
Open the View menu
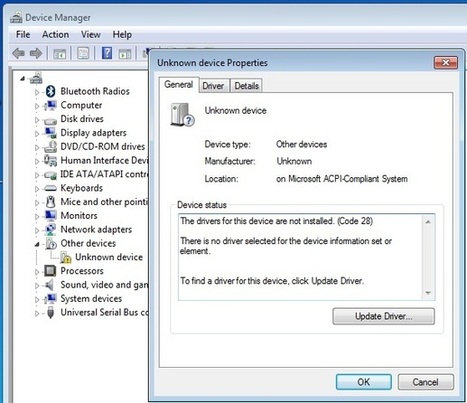point(90,35)
